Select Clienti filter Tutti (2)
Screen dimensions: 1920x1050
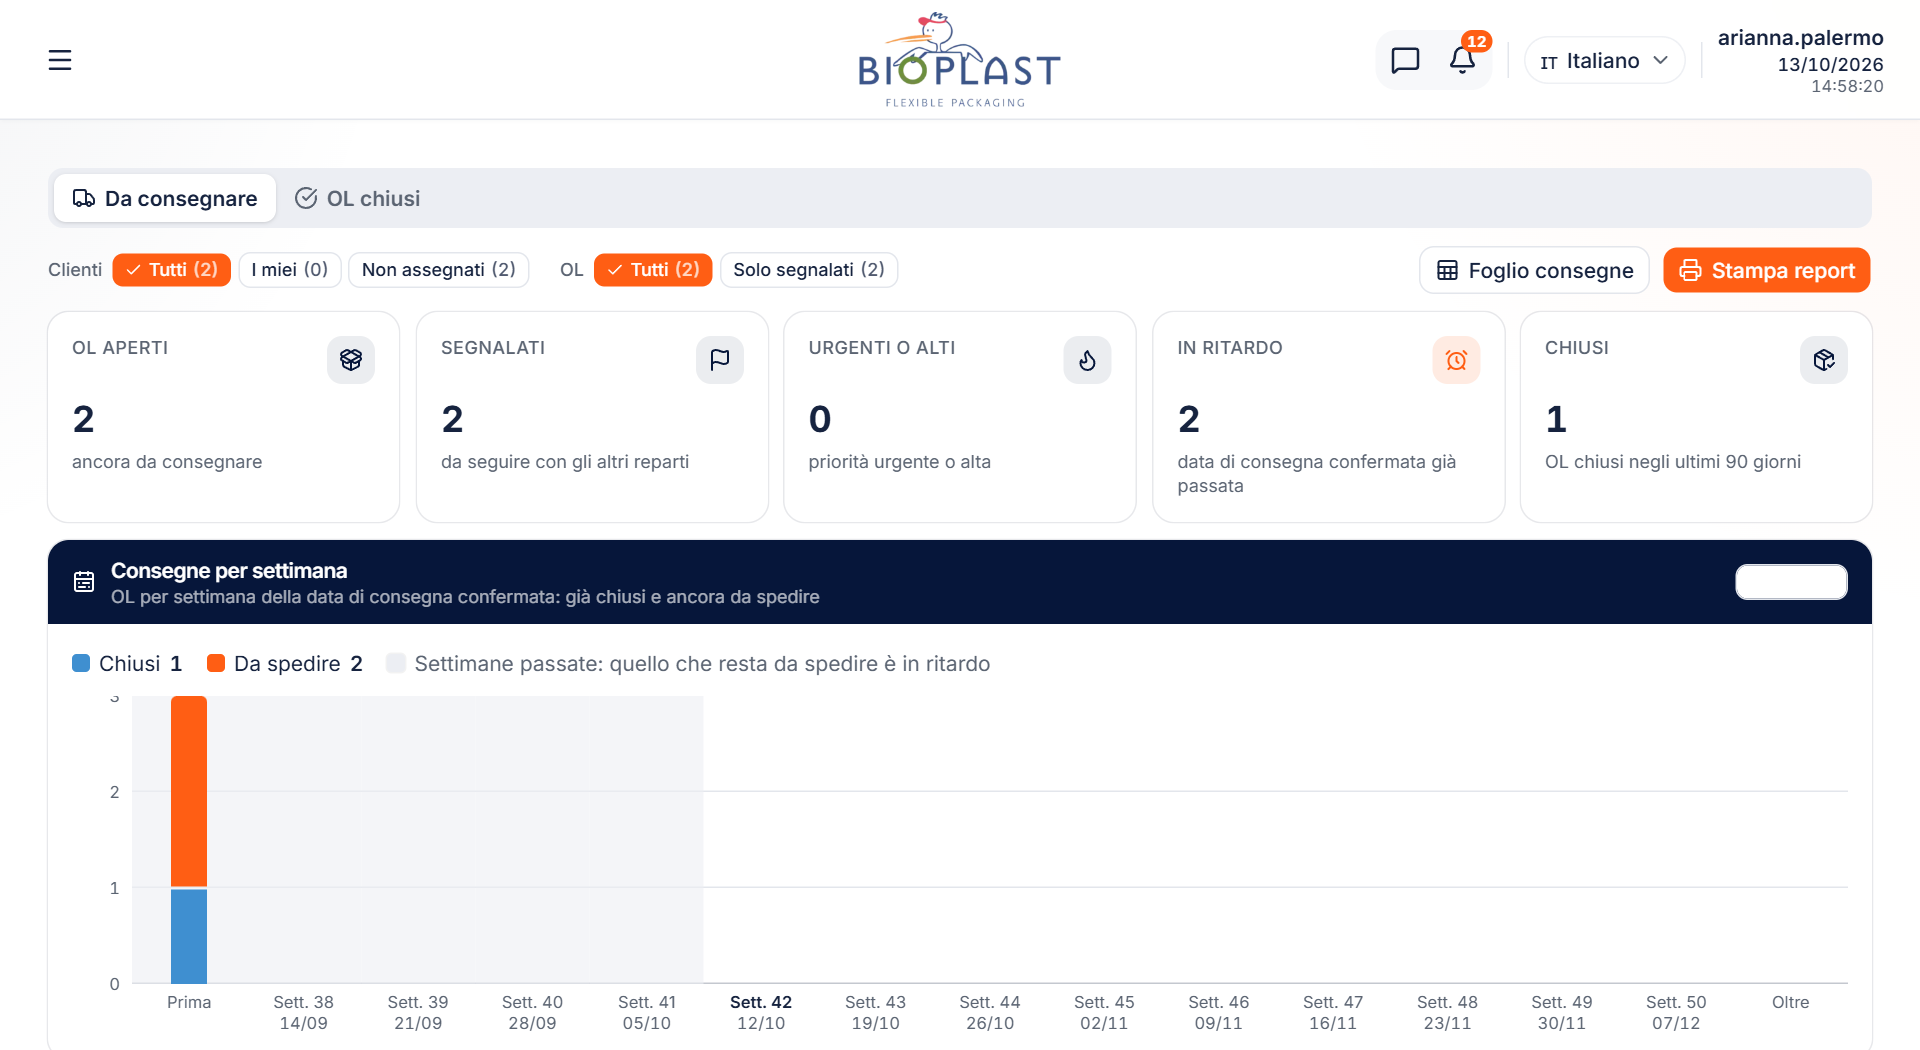(172, 270)
